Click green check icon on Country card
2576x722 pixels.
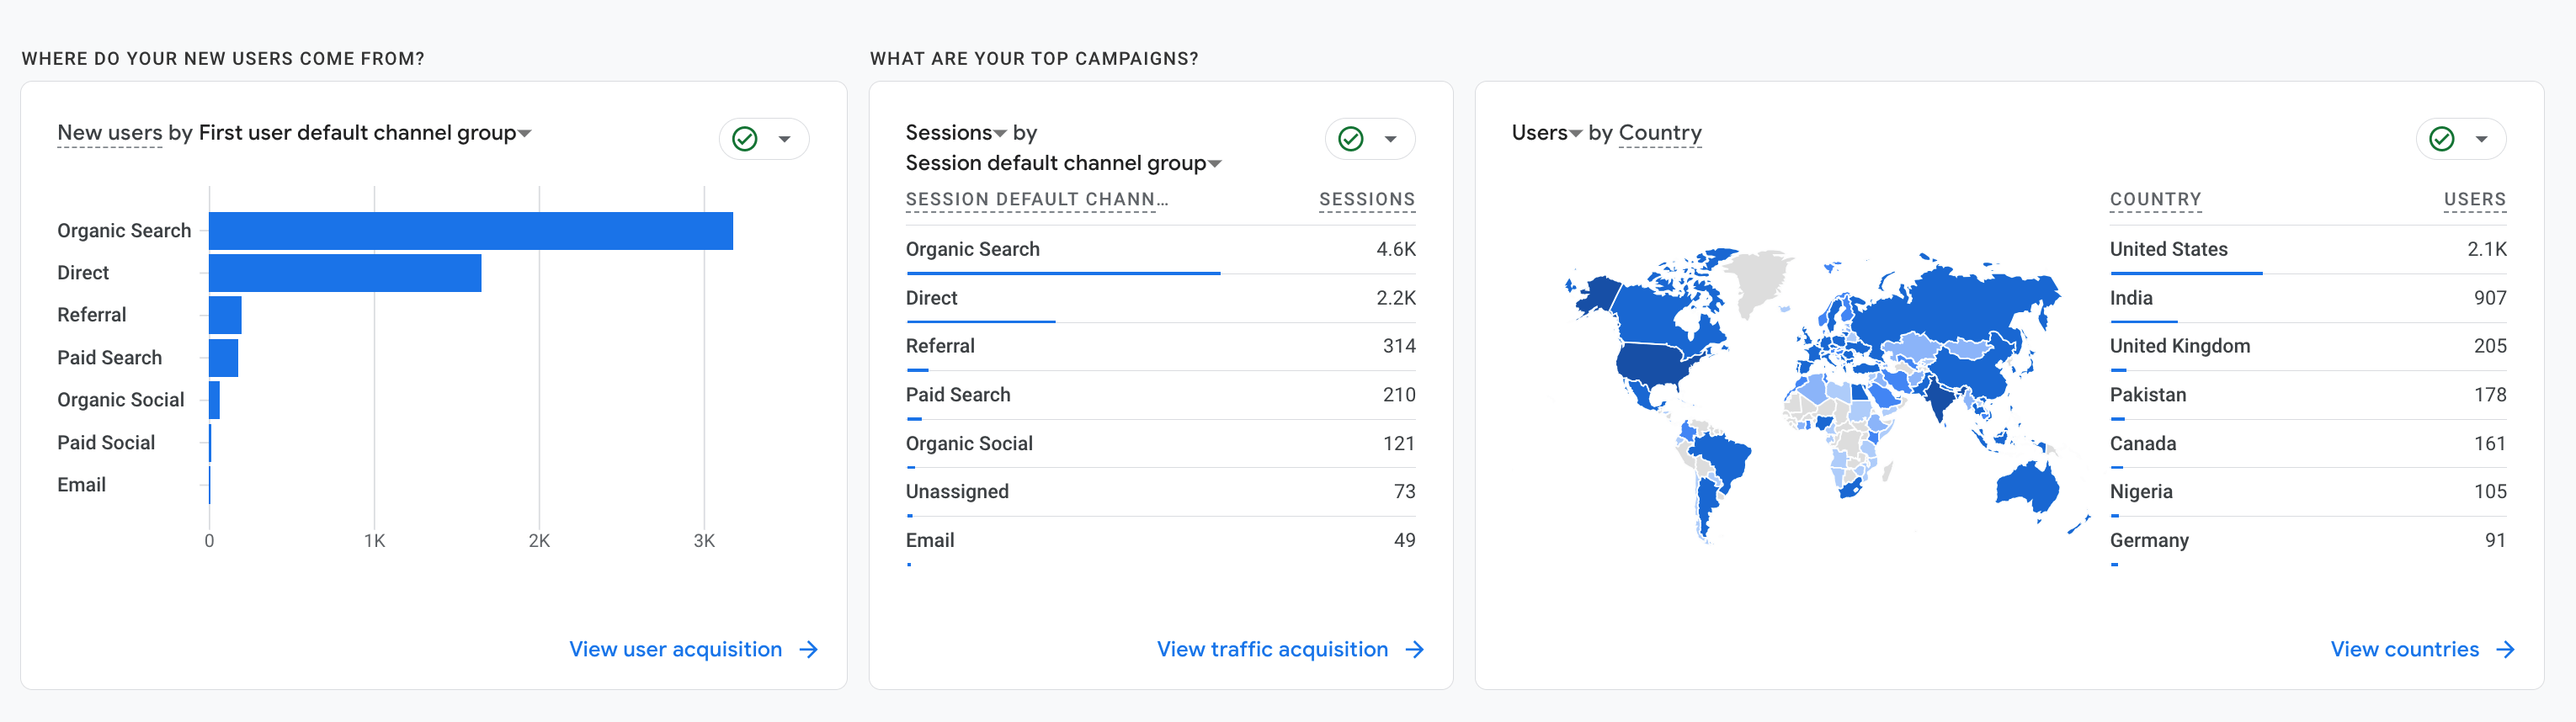tap(2441, 139)
